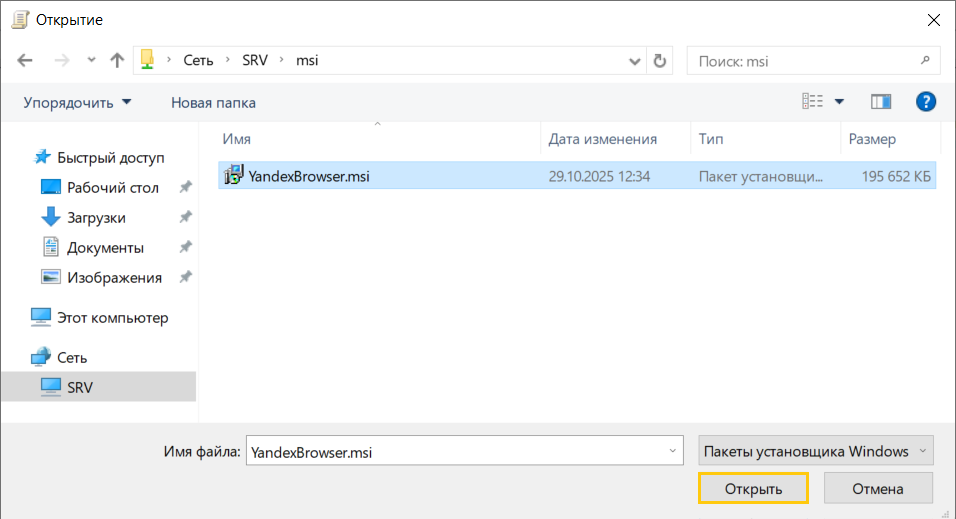The width and height of the screenshot is (956, 519).
Task: Open Документы in the sidebar
Action: tap(105, 247)
